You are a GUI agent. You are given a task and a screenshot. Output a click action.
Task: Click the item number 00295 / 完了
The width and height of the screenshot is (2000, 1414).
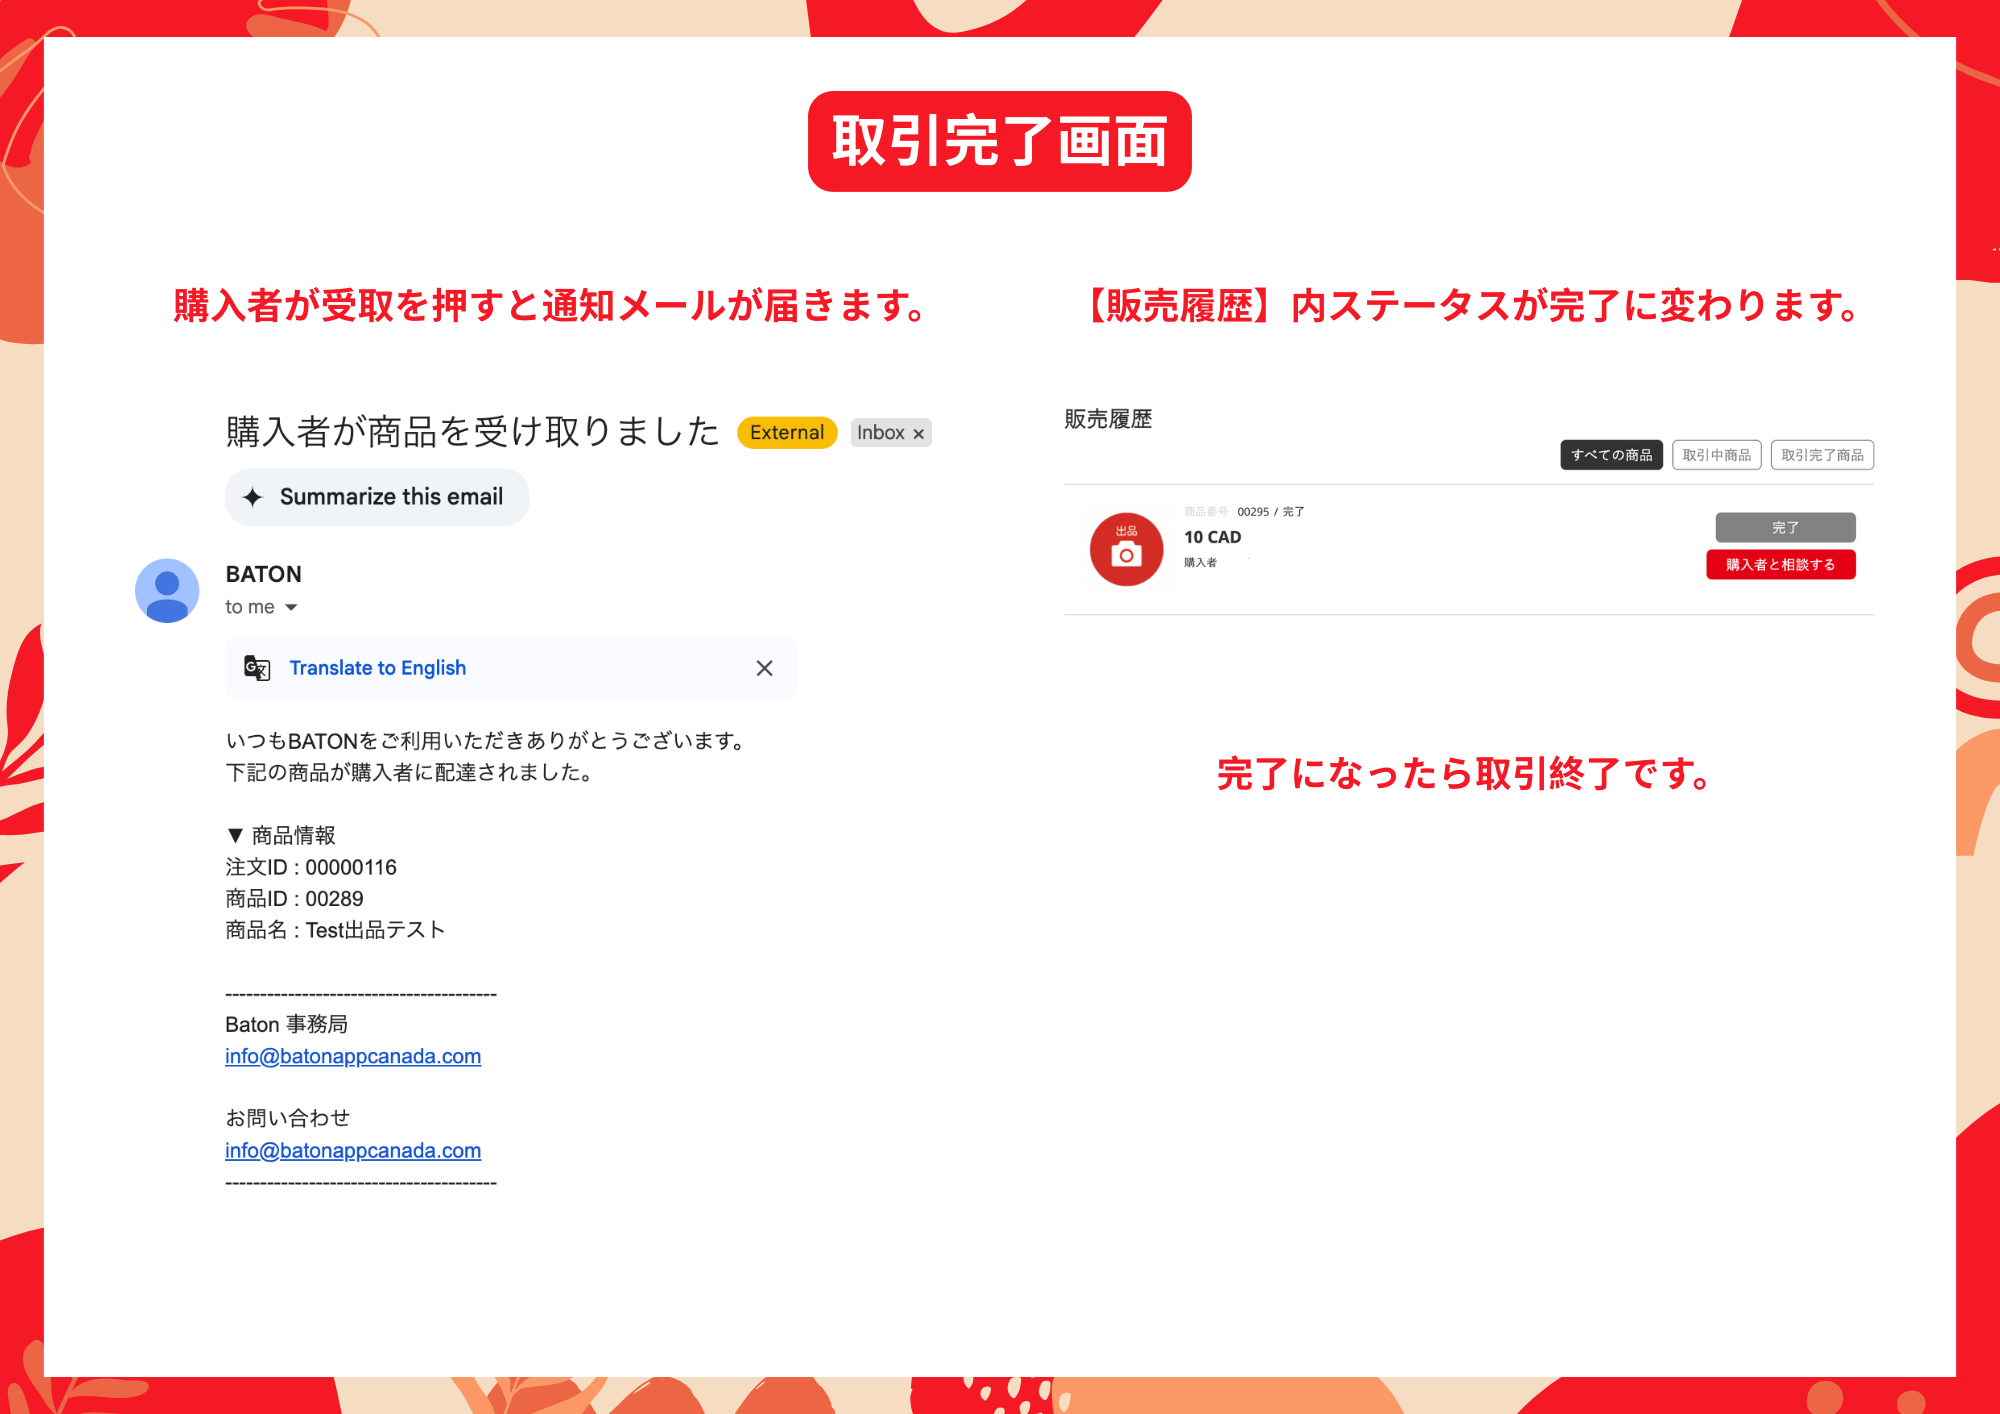tap(1270, 512)
